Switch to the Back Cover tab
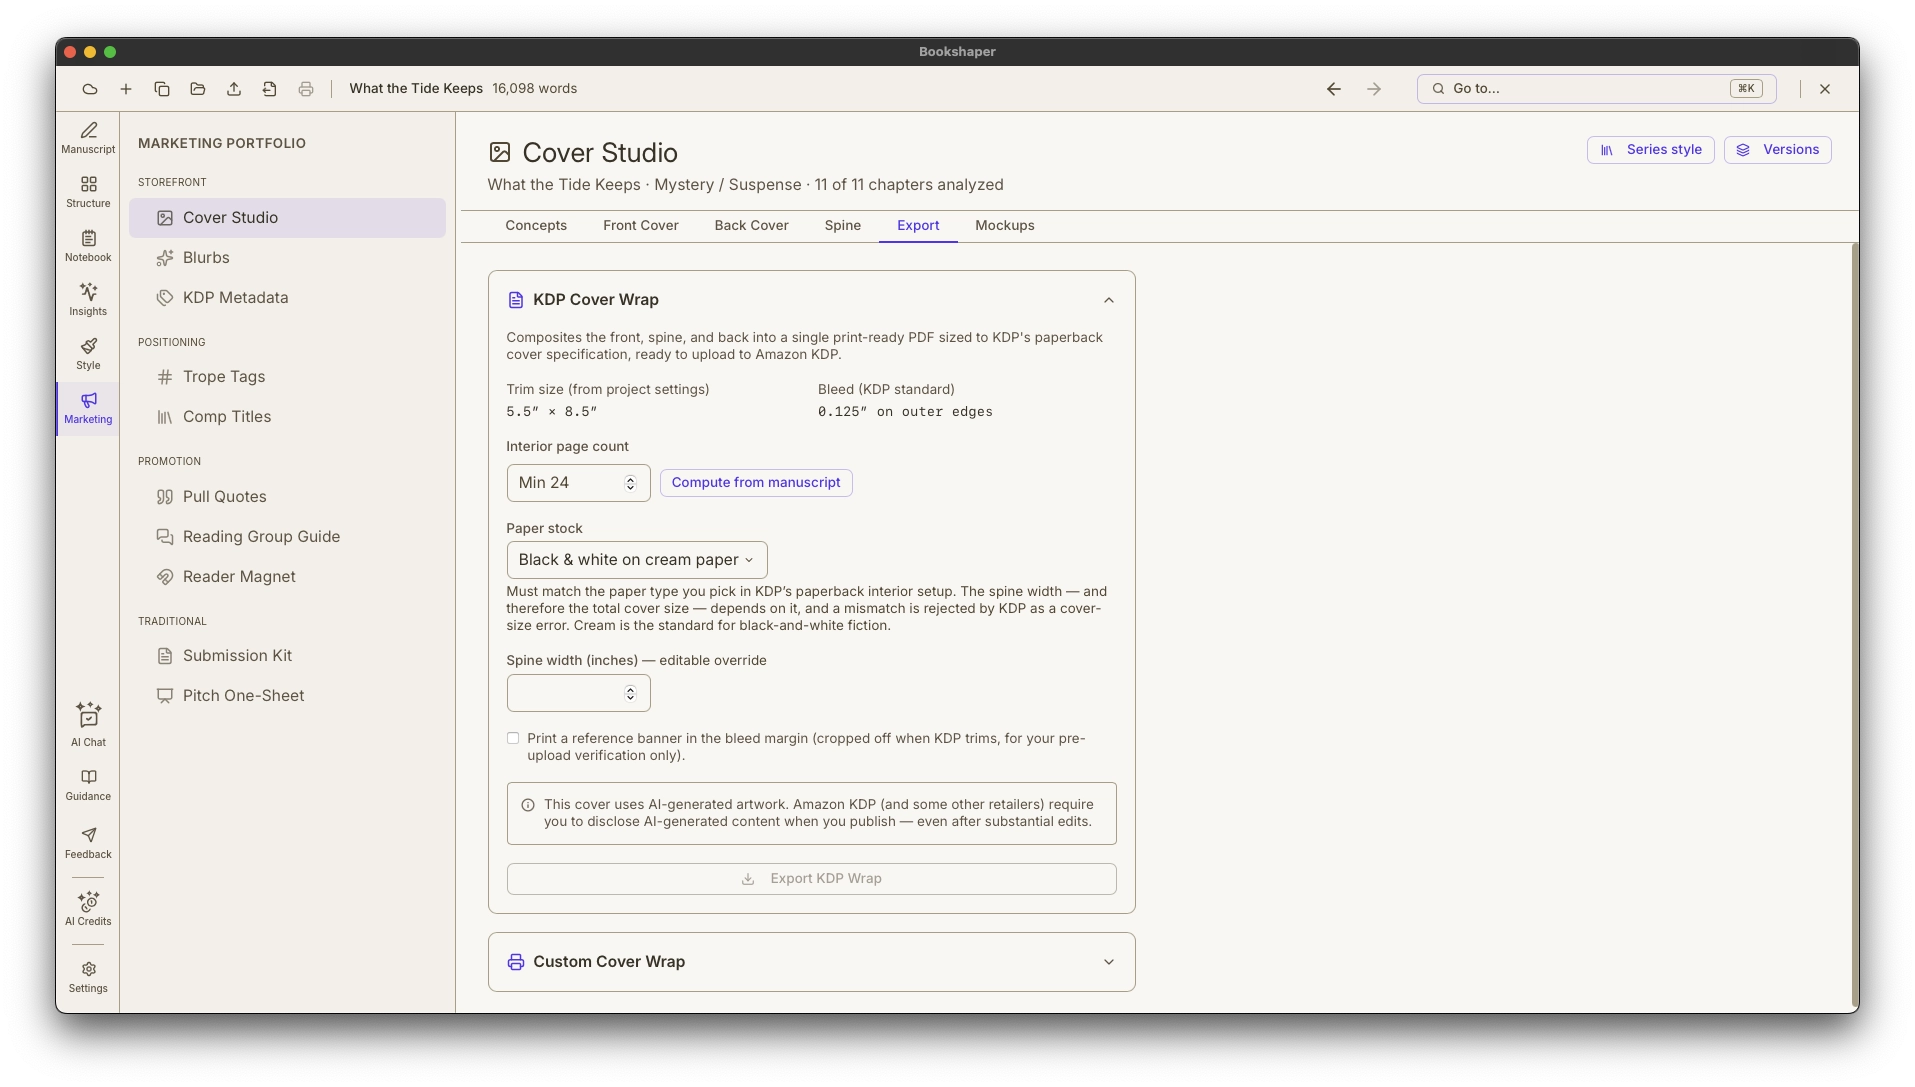This screenshot has width=1915, height=1087. point(752,226)
